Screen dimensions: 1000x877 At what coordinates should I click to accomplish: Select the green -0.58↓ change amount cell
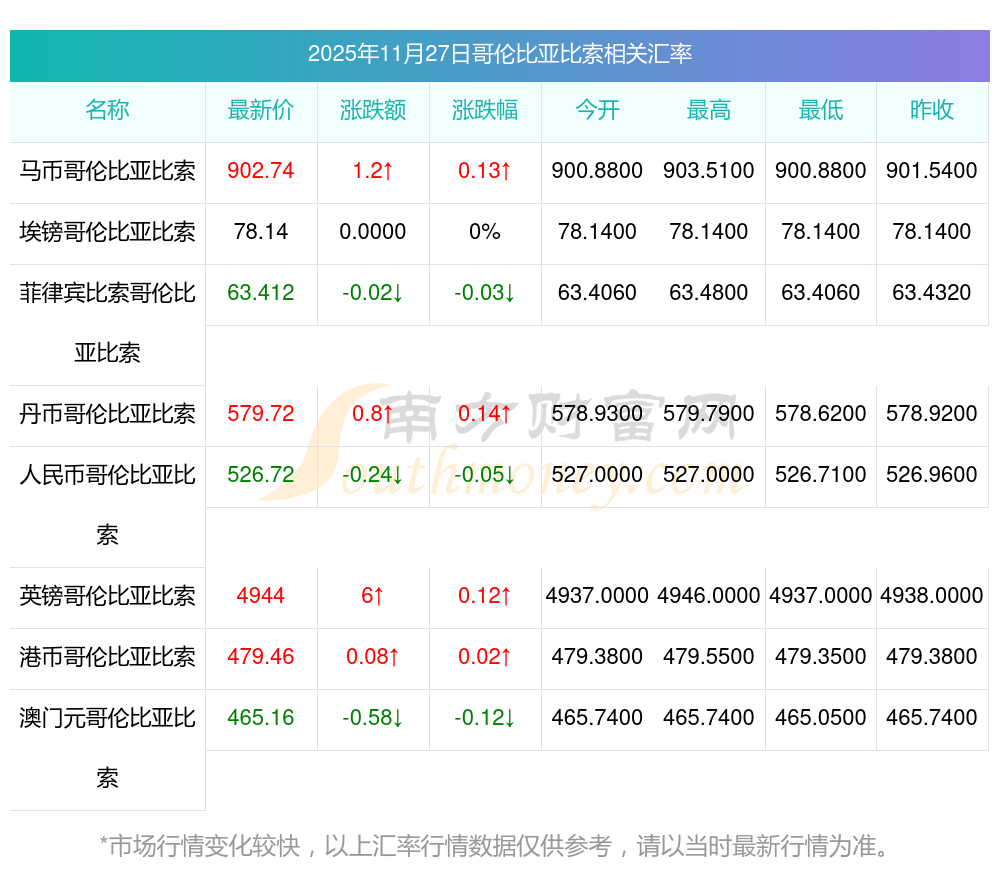click(373, 718)
